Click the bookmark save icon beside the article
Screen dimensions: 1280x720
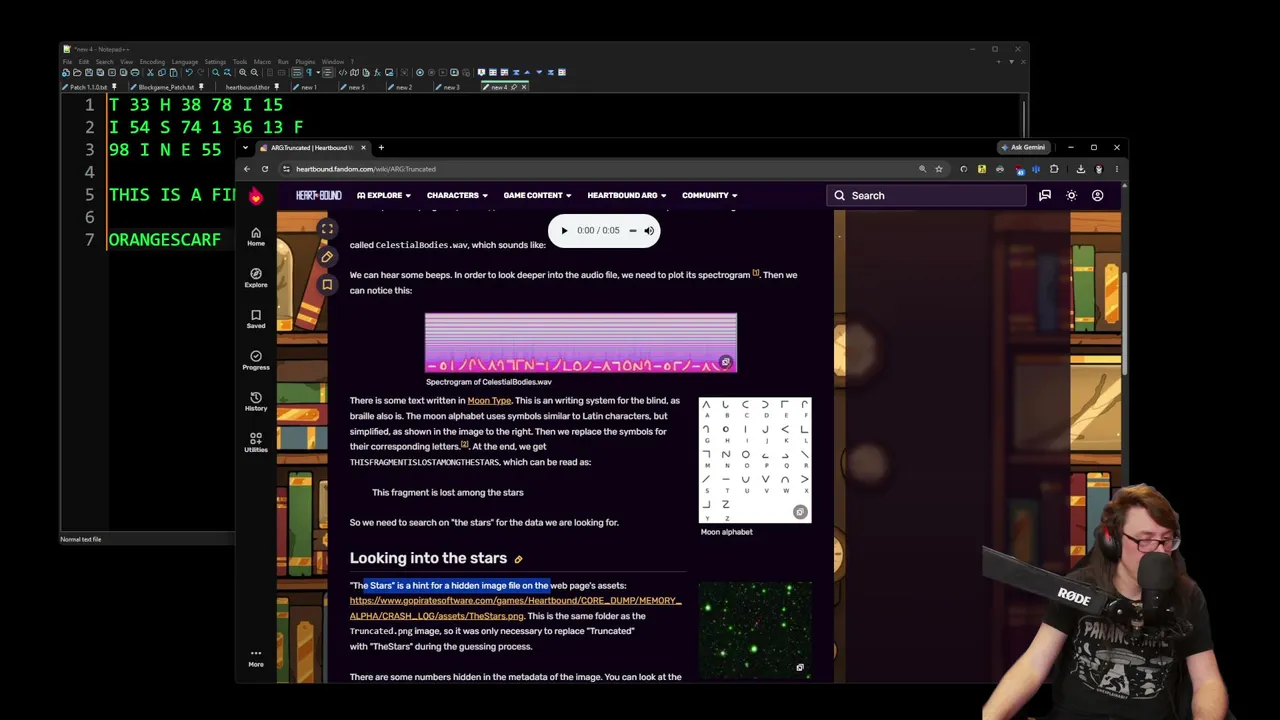coord(327,285)
